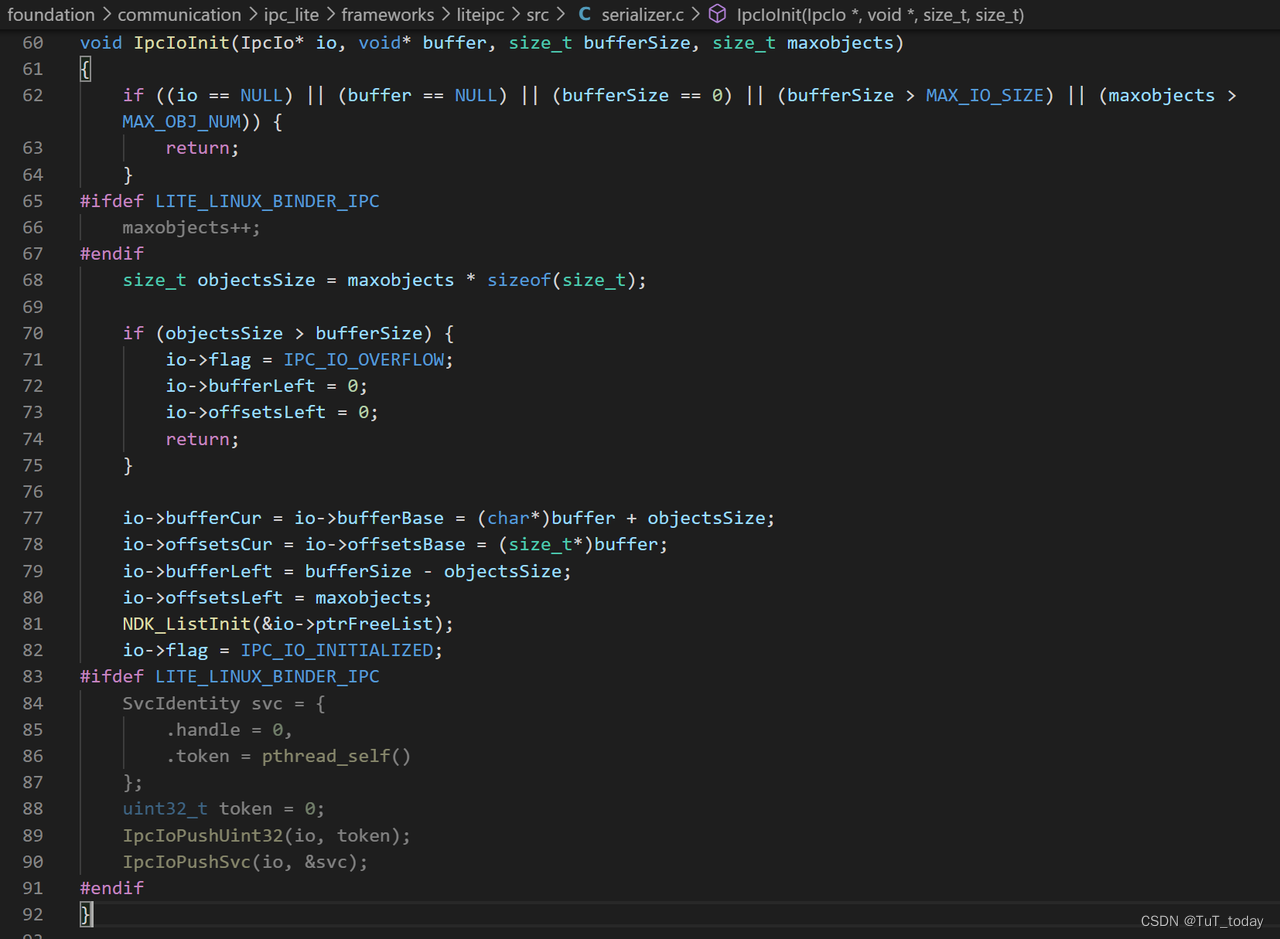Click NDK_ListInit on line 81
The height and width of the screenshot is (939, 1280).
187,624
